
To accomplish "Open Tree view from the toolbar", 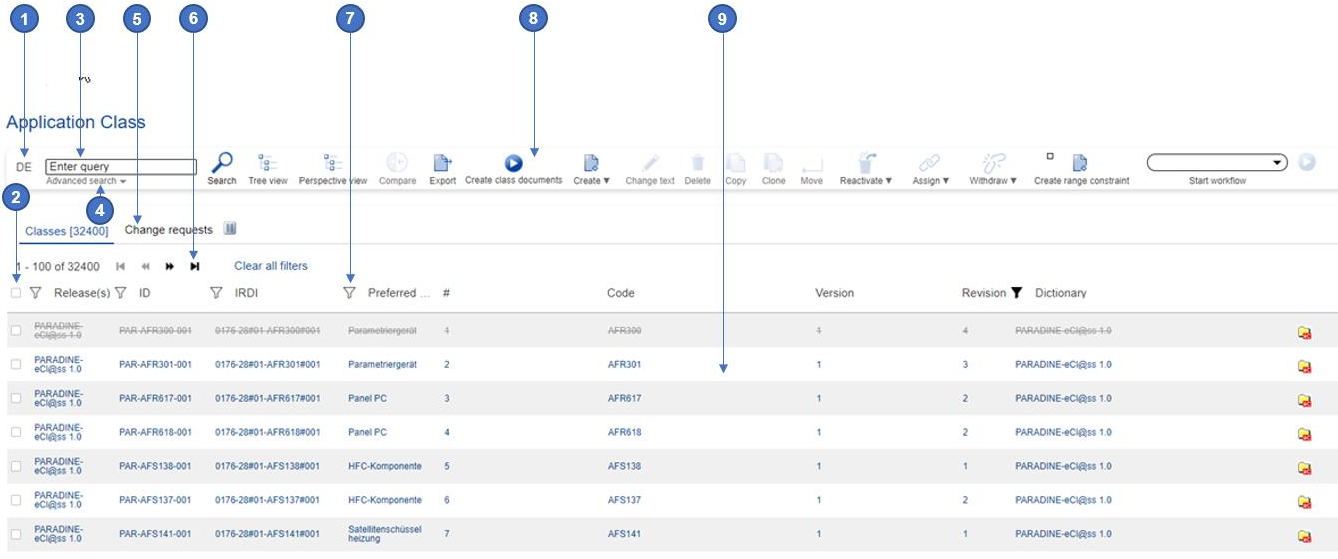I will (267, 163).
